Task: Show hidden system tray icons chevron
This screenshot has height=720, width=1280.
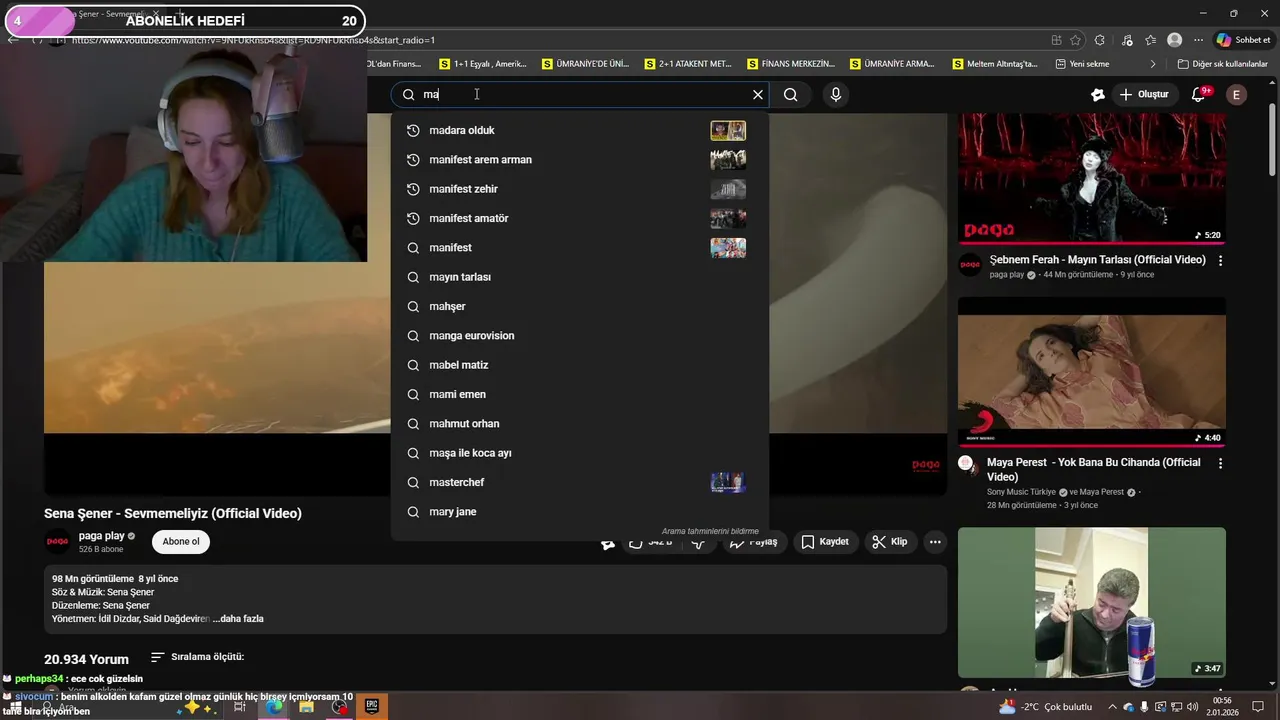Action: [x=1112, y=707]
